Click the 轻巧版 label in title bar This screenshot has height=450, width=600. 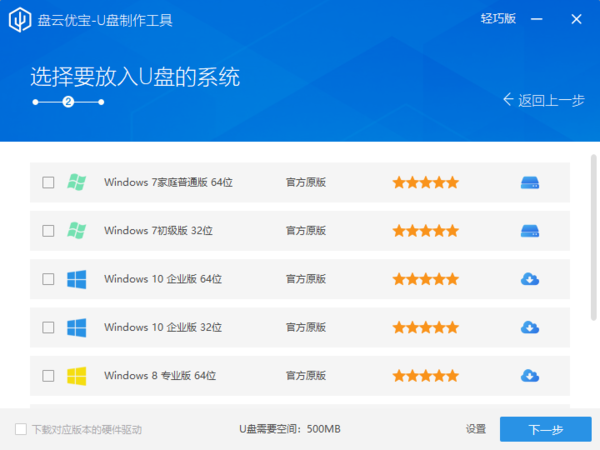(x=498, y=18)
